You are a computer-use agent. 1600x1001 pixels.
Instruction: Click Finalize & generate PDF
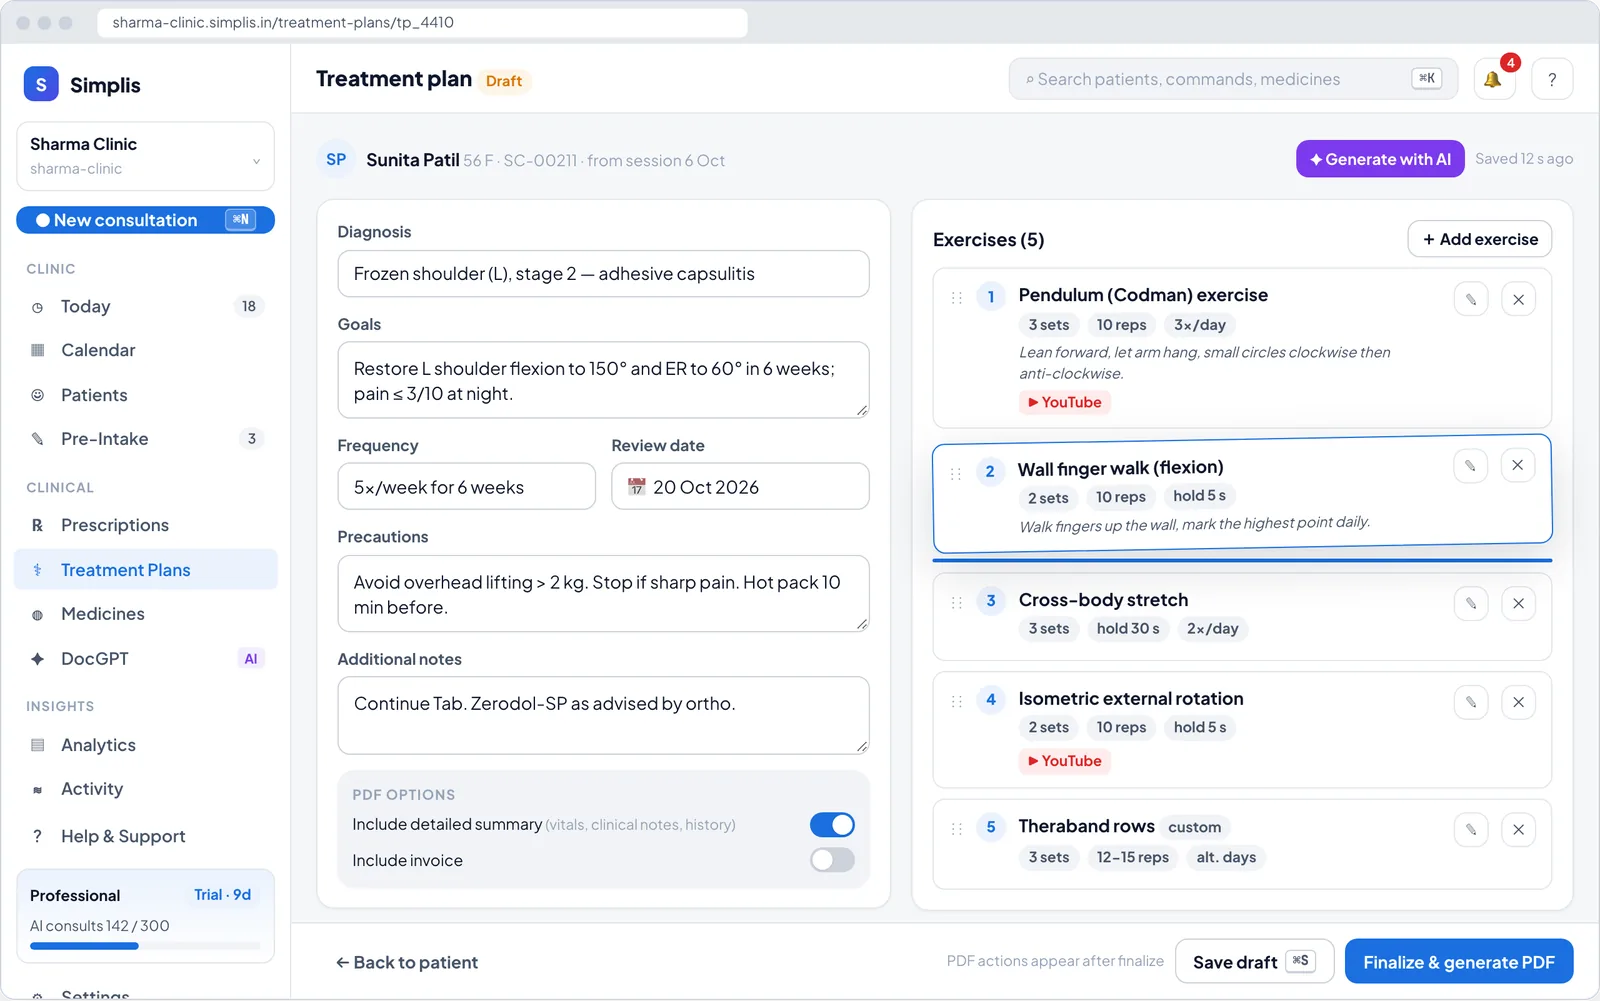coord(1459,962)
